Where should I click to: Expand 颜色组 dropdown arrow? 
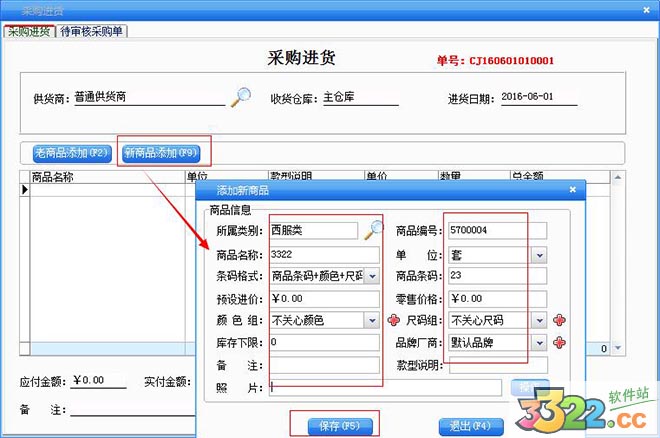pyautogui.click(x=372, y=321)
